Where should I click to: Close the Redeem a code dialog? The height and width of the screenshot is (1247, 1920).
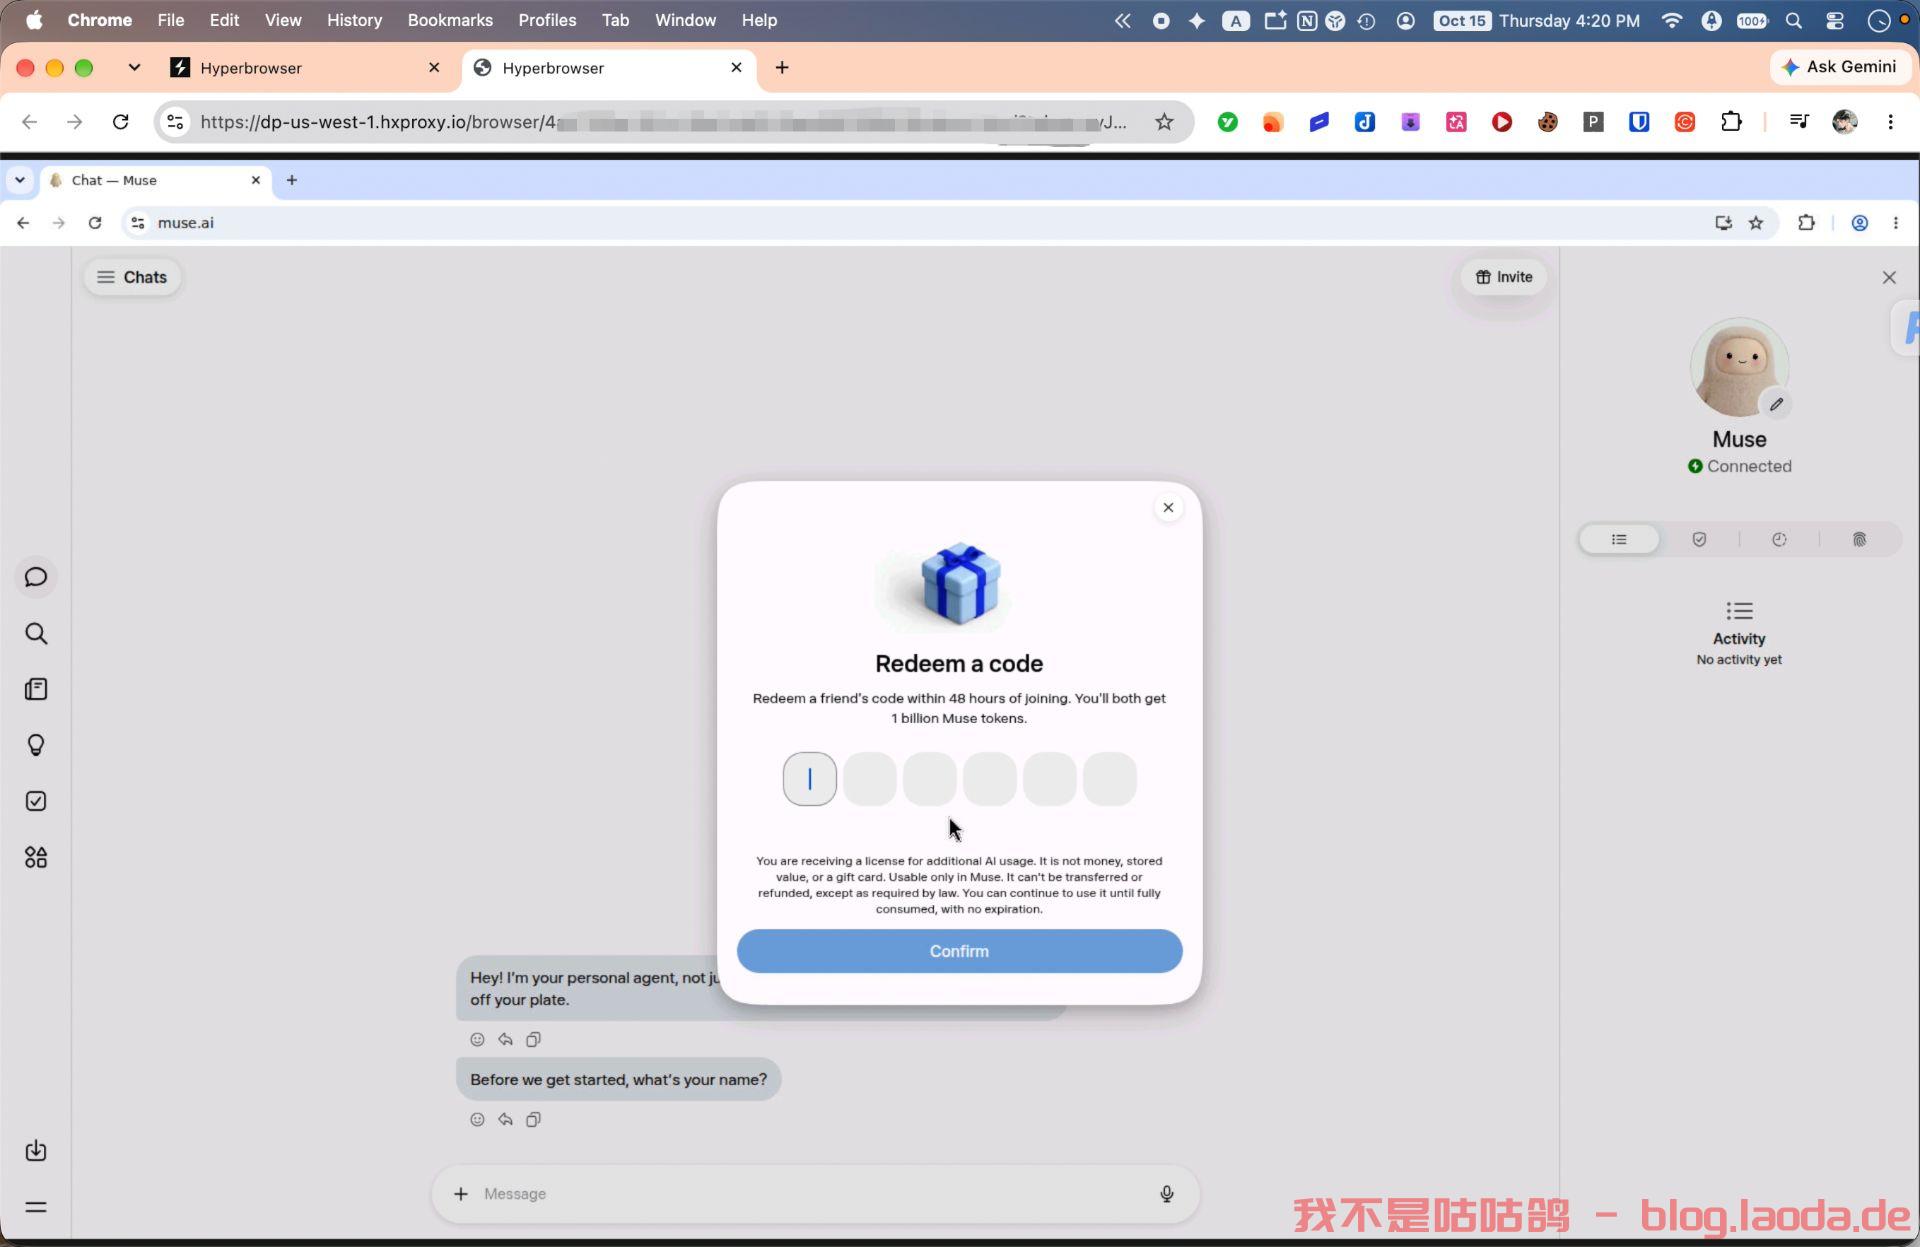coord(1168,507)
